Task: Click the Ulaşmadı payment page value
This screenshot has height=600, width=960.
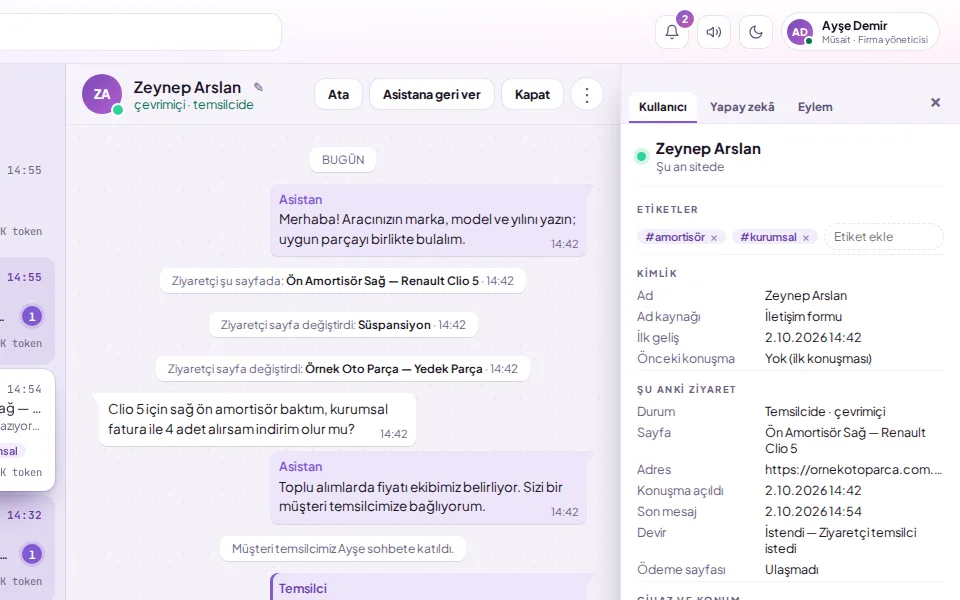Action: [791, 569]
